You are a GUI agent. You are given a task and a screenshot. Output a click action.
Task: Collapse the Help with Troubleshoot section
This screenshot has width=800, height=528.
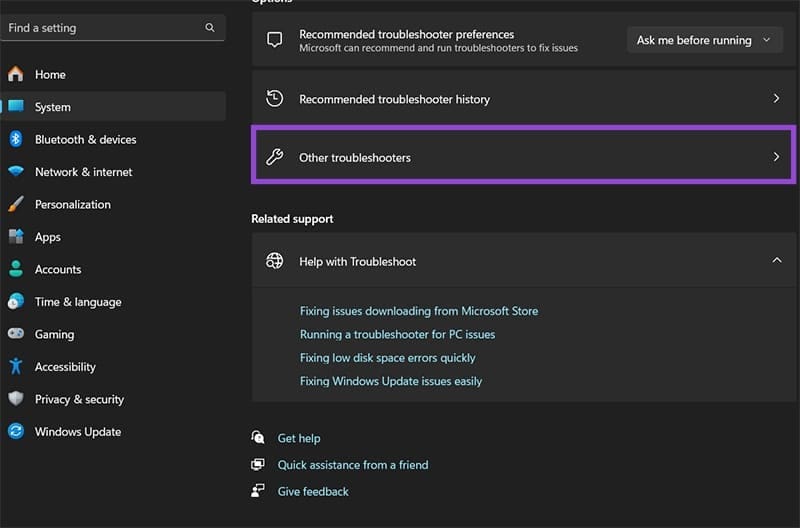pos(776,261)
